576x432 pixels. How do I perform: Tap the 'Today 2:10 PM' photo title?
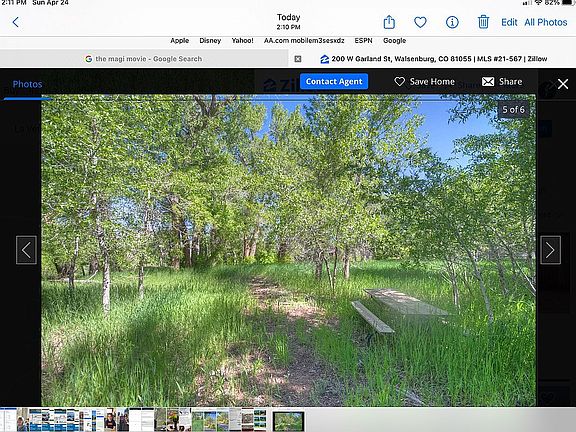coord(288,22)
